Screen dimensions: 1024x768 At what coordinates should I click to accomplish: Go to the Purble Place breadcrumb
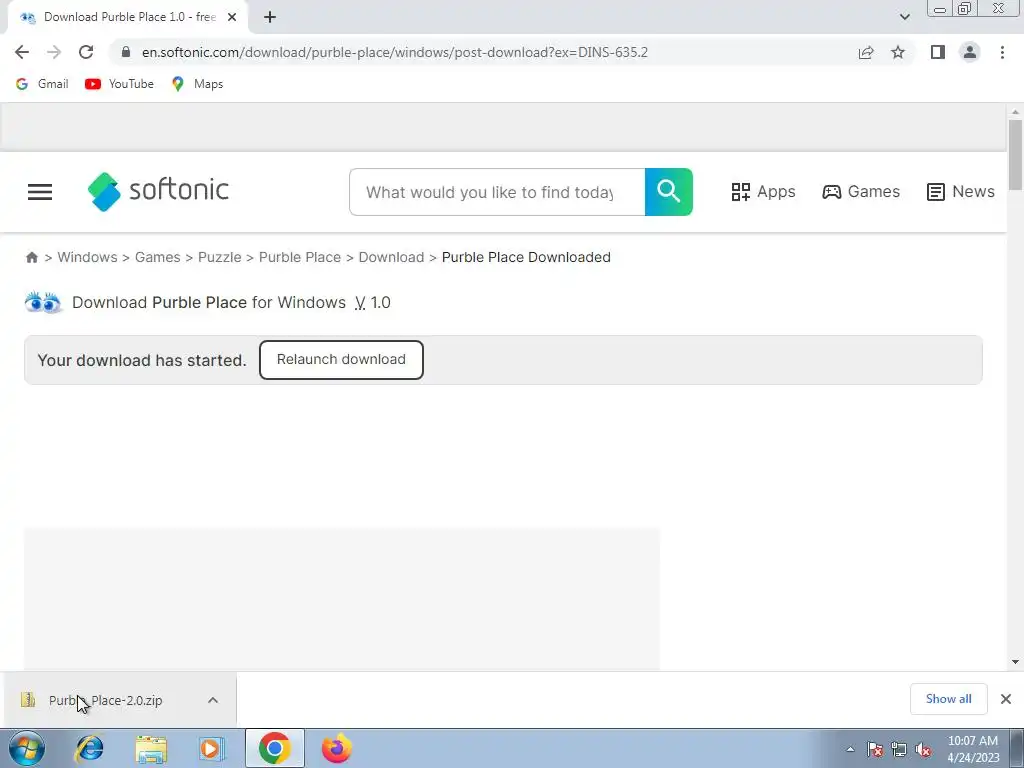[x=300, y=257]
